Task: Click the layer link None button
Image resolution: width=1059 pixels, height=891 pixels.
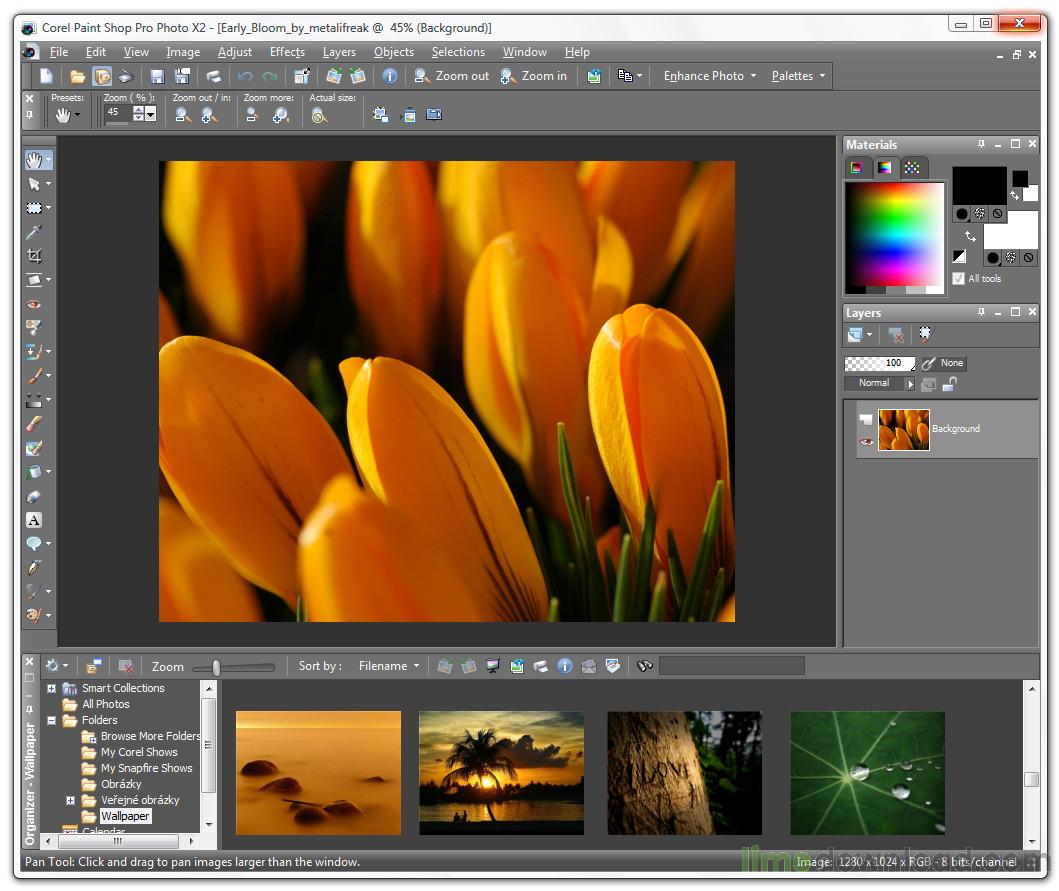Action: point(944,363)
